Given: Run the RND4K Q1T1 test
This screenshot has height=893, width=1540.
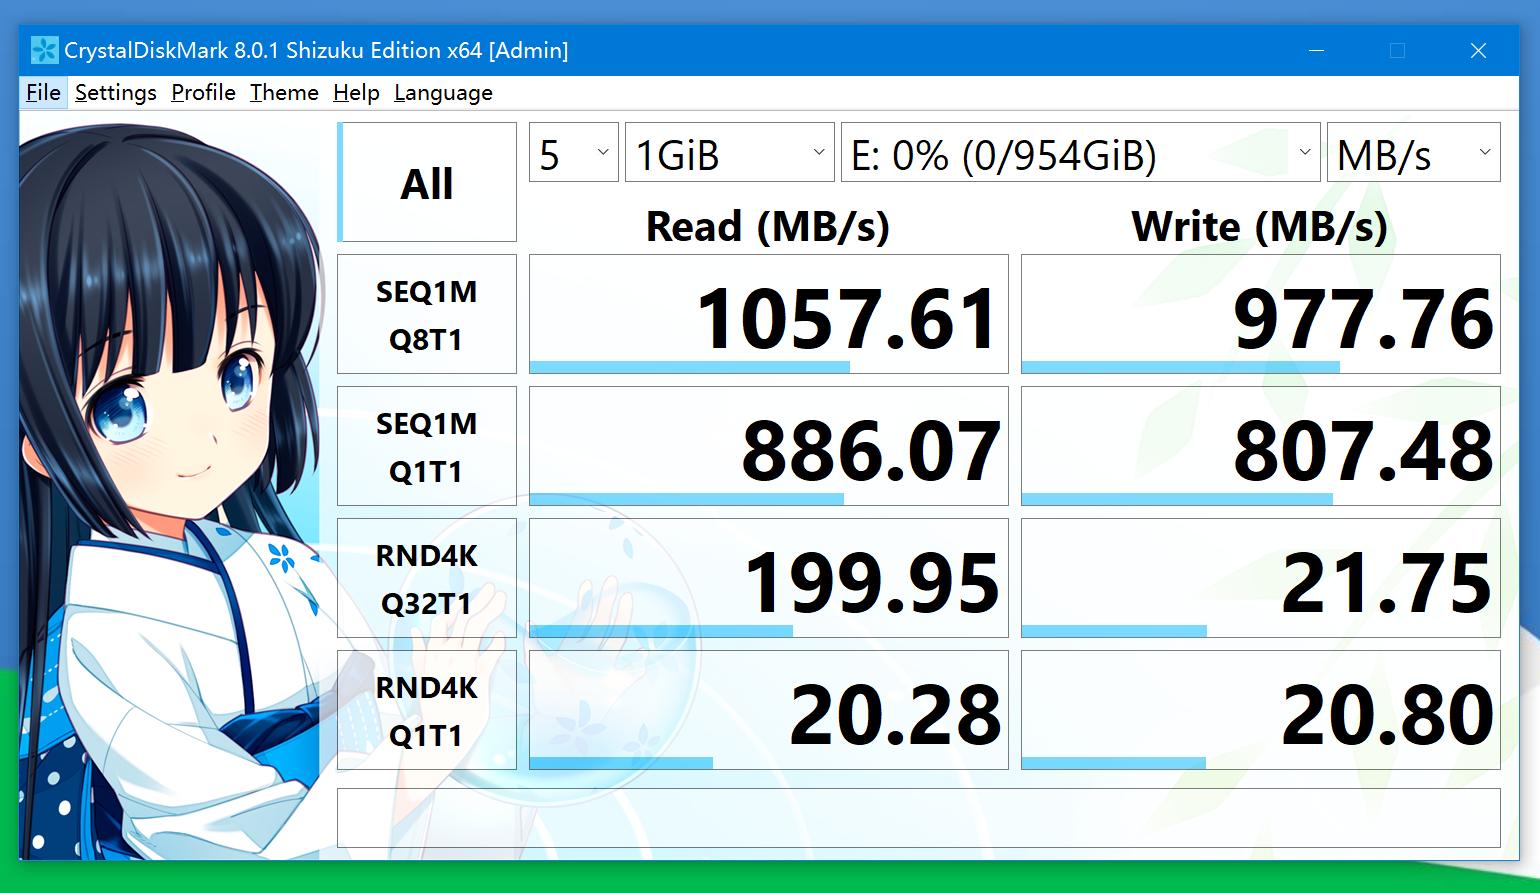Looking at the screenshot, I should 426,710.
